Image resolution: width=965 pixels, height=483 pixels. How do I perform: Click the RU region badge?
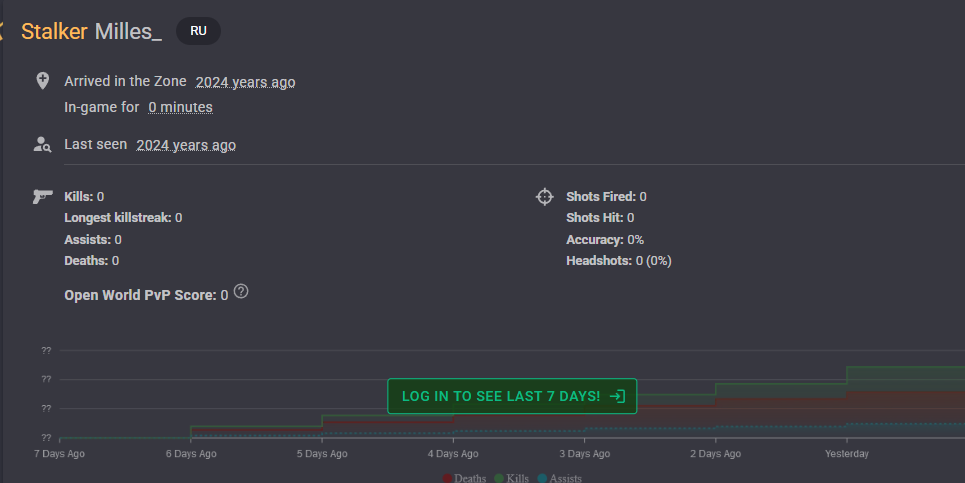tap(198, 31)
